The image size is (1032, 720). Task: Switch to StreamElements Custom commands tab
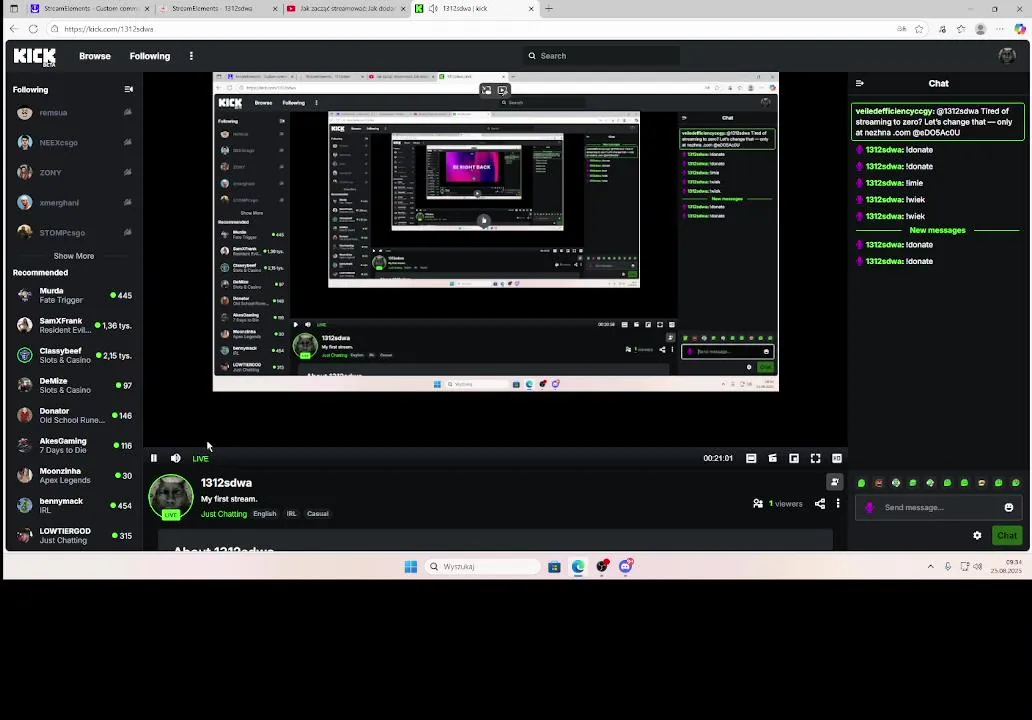tap(89, 9)
